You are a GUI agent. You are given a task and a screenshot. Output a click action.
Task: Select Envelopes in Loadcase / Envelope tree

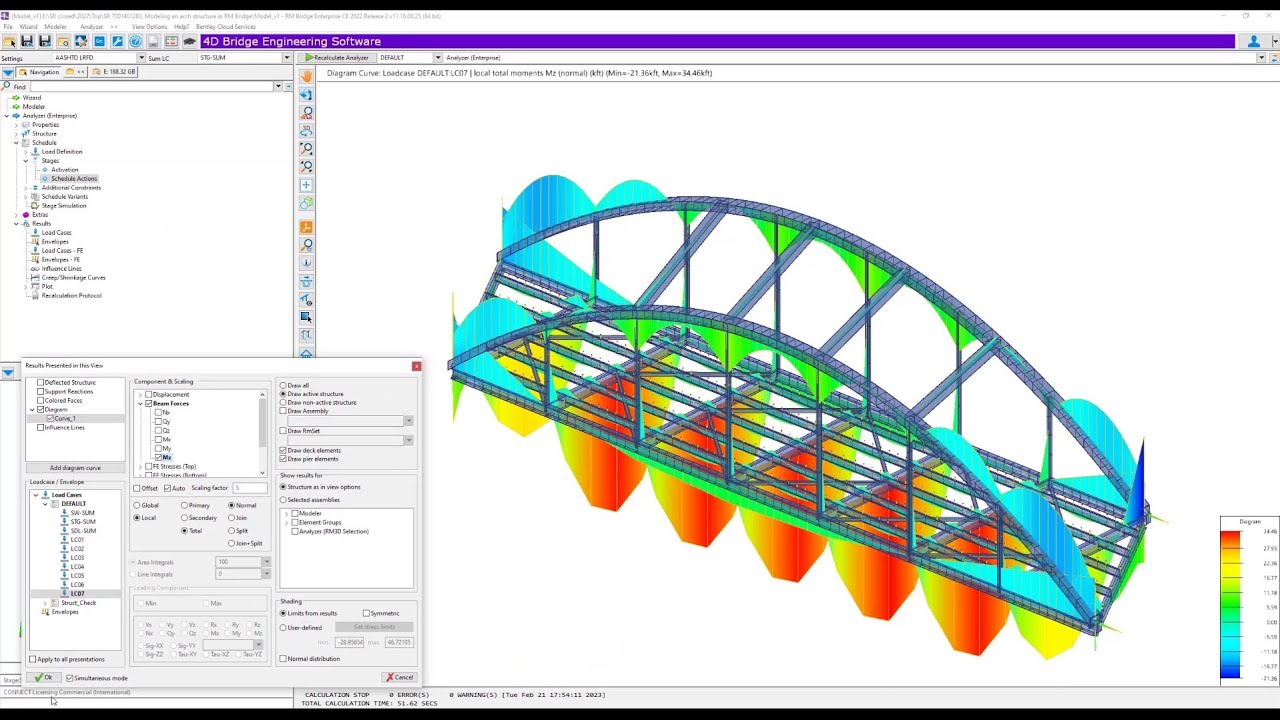coord(65,611)
